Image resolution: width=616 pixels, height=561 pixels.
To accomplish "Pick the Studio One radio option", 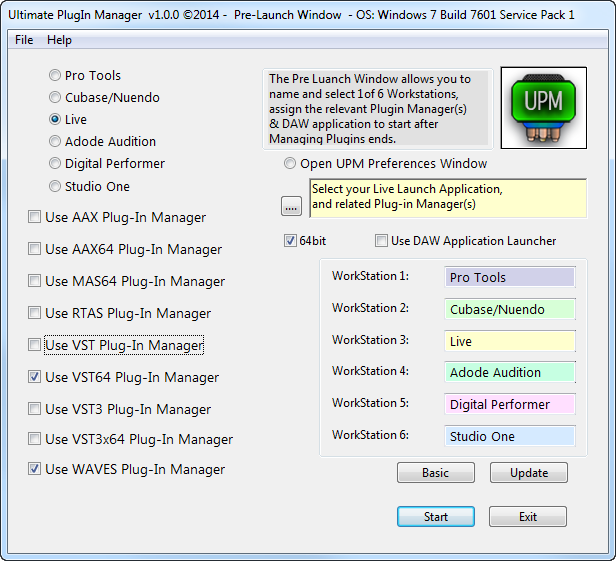I will [x=55, y=186].
